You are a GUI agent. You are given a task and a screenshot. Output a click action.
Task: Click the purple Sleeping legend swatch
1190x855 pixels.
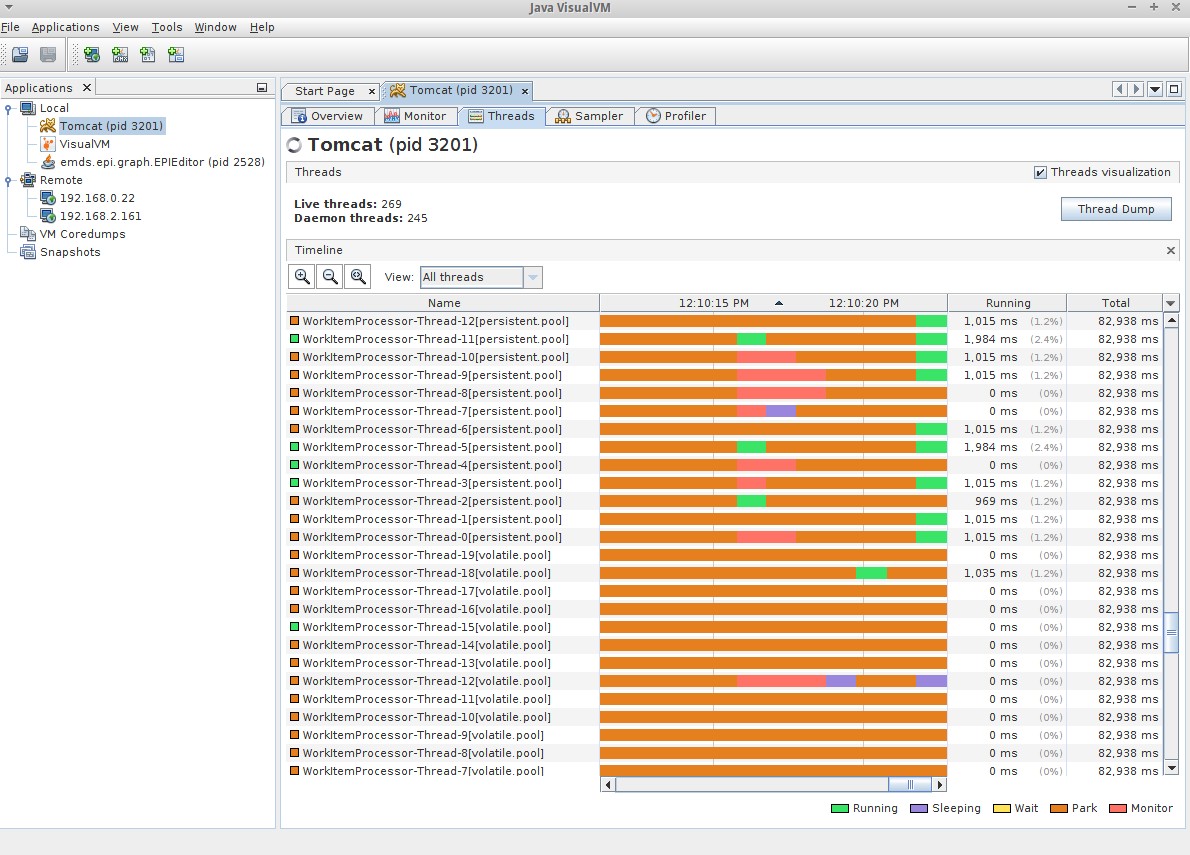[x=918, y=808]
